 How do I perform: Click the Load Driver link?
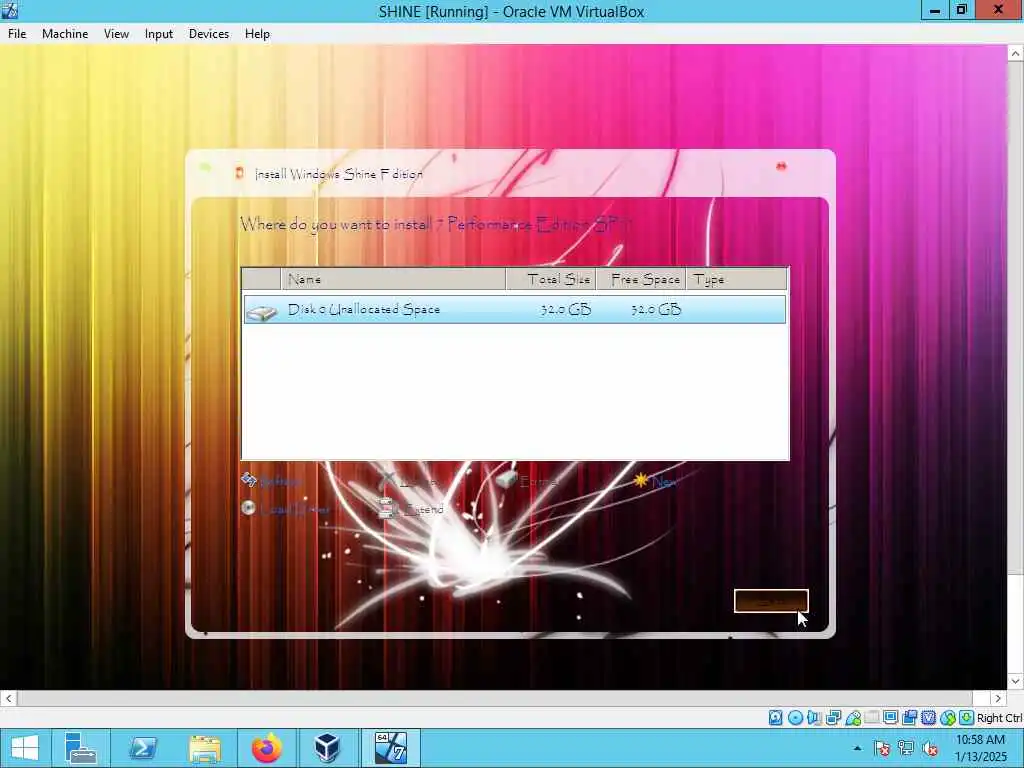coord(285,509)
